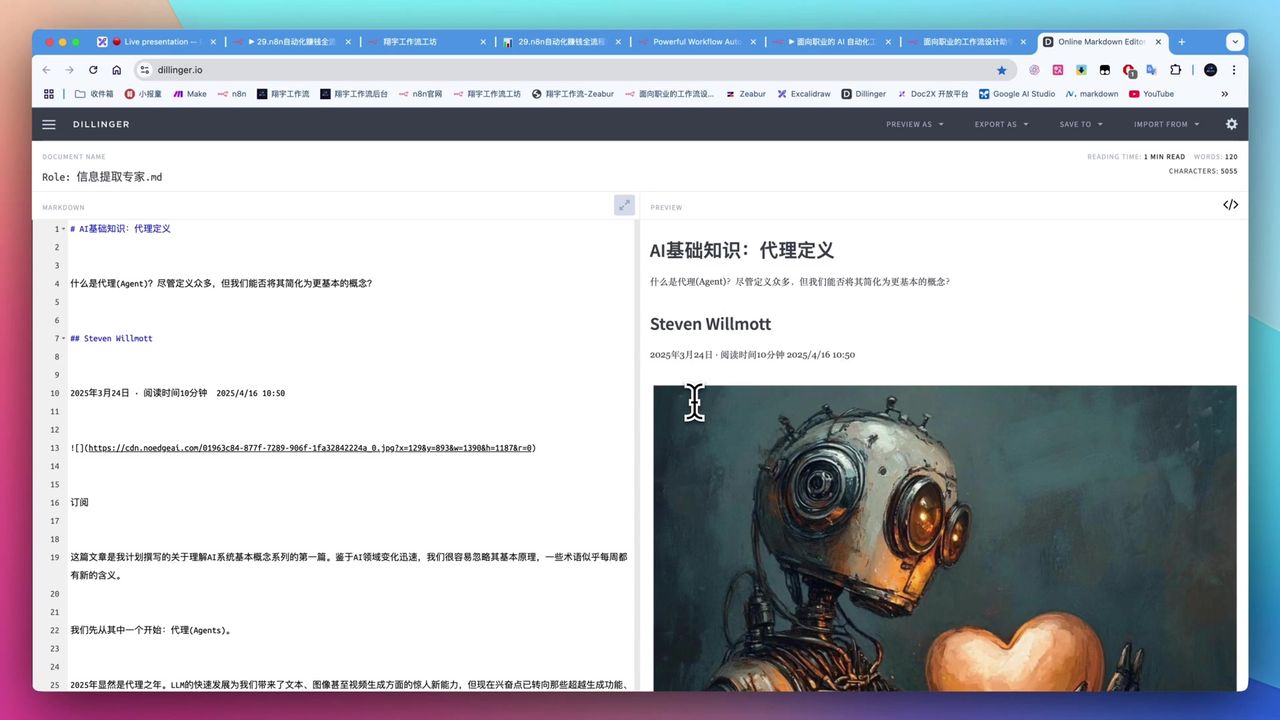Click the bookmark star in address bar

tap(1003, 70)
